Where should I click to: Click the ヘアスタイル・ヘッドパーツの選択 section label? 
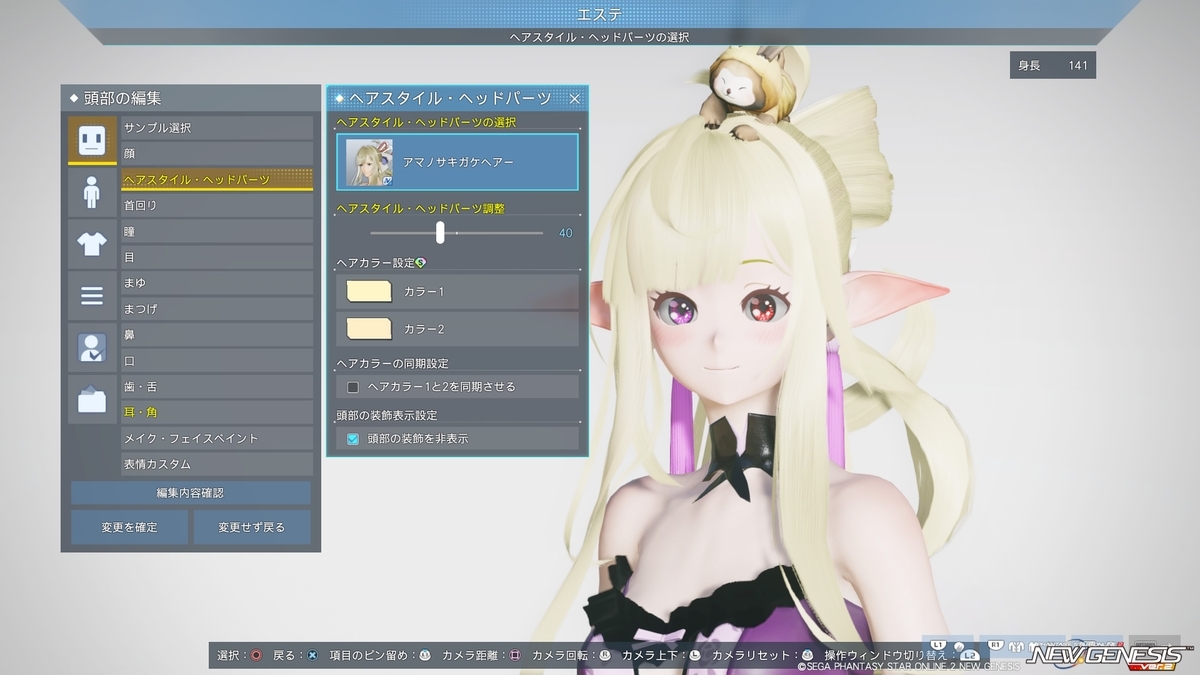(x=425, y=122)
